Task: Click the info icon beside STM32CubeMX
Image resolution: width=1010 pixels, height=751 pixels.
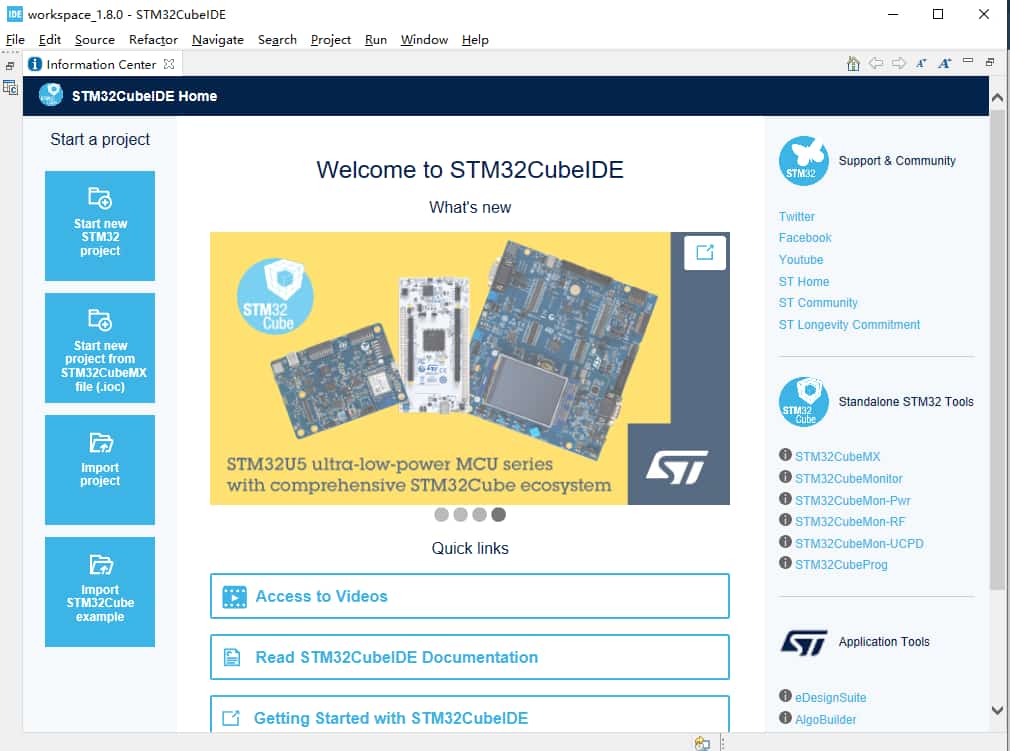Action: (x=785, y=456)
